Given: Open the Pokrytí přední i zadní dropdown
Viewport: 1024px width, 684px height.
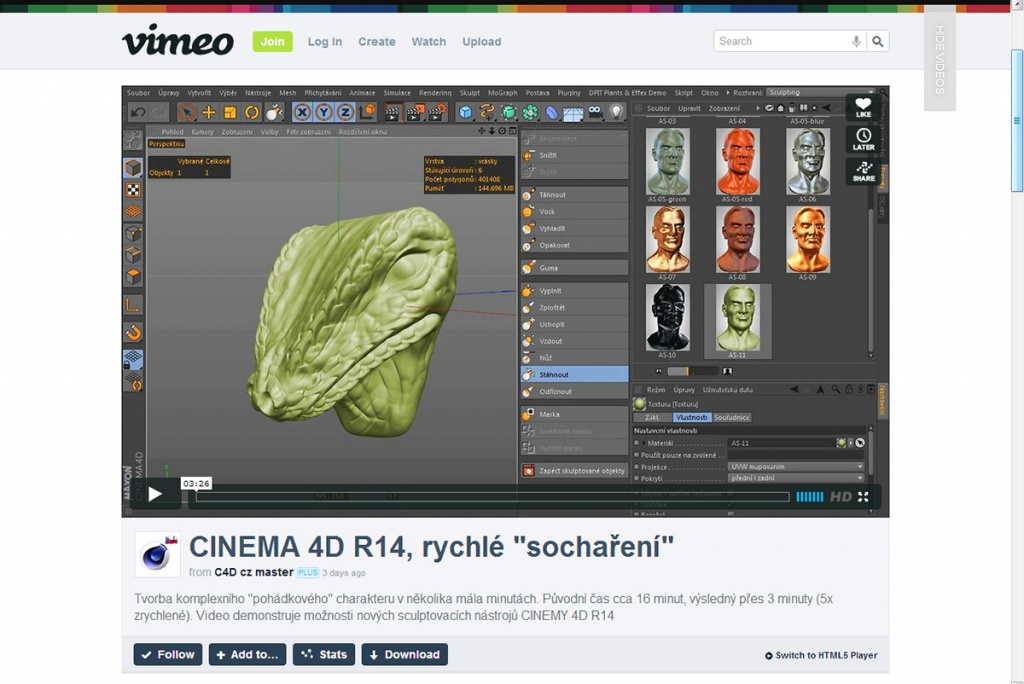Looking at the screenshot, I should [796, 478].
